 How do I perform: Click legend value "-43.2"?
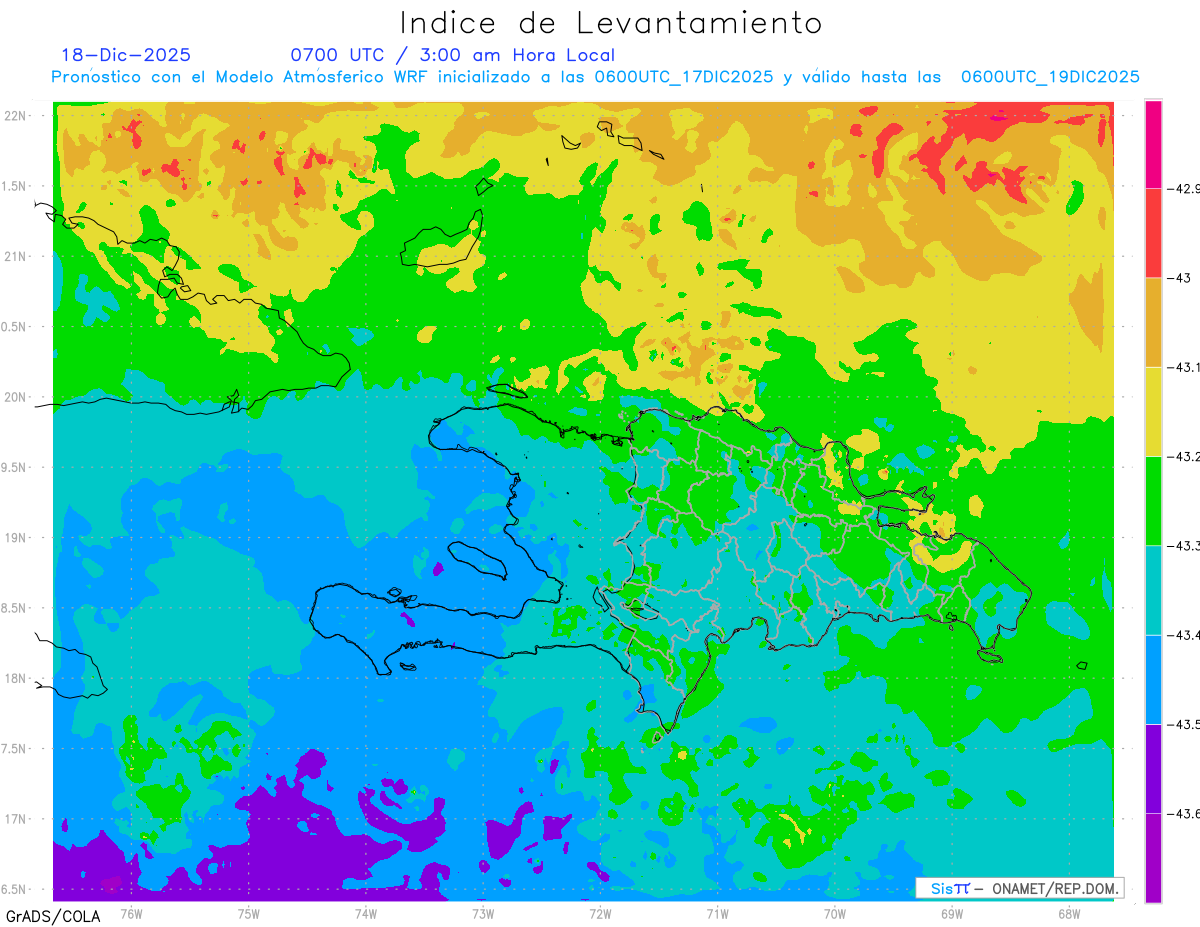(1183, 456)
